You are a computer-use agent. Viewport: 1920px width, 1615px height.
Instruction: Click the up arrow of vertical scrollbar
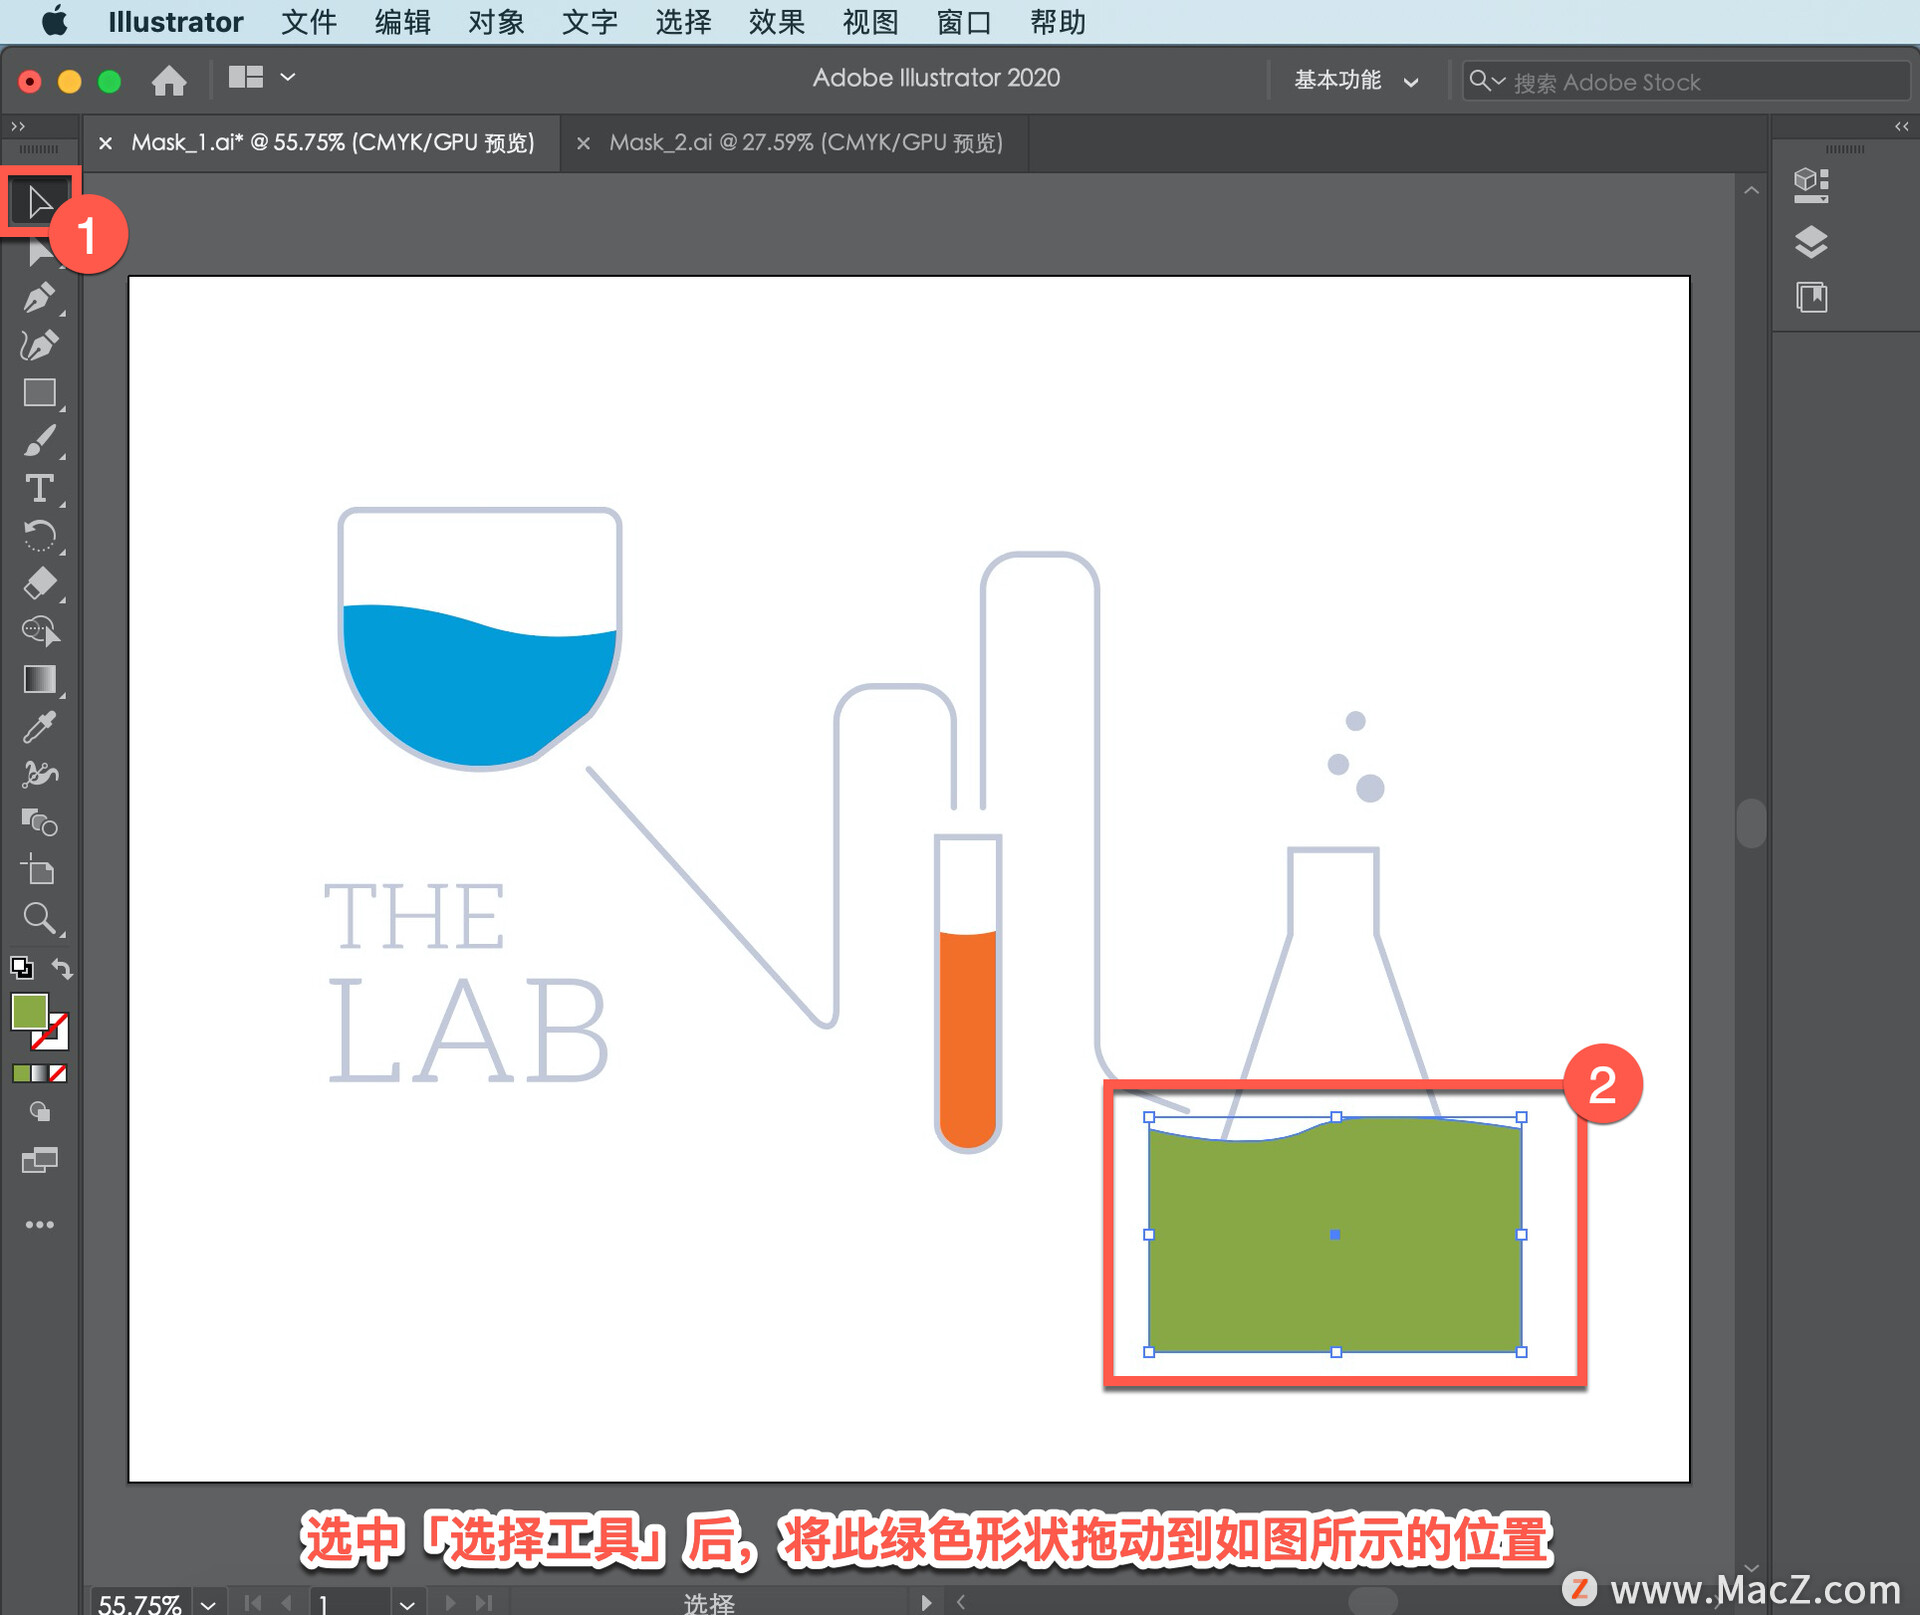1751,190
